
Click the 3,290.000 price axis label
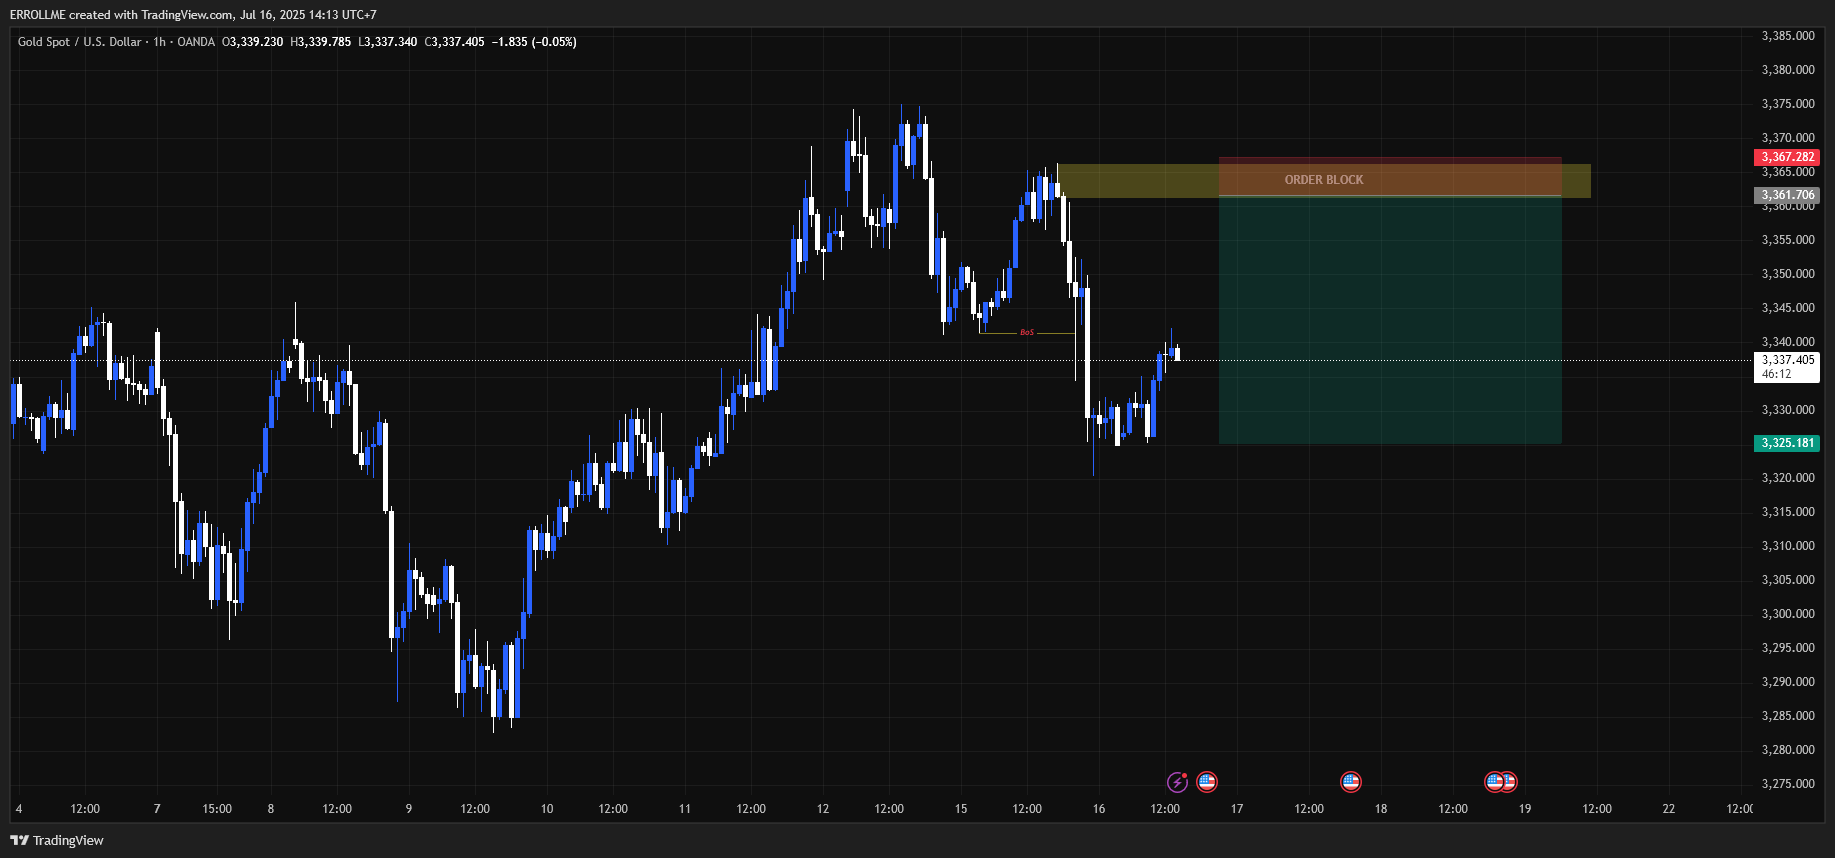pyautogui.click(x=1788, y=682)
